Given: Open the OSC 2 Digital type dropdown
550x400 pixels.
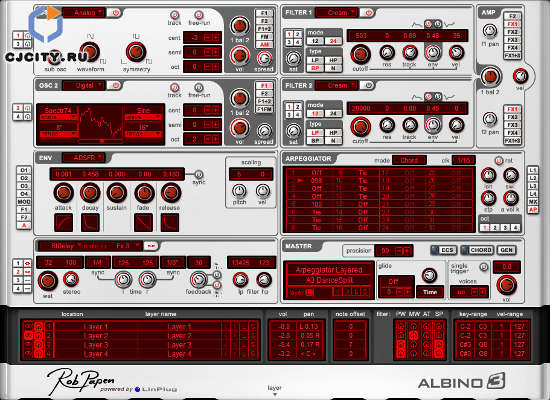Looking at the screenshot, I should click(84, 85).
